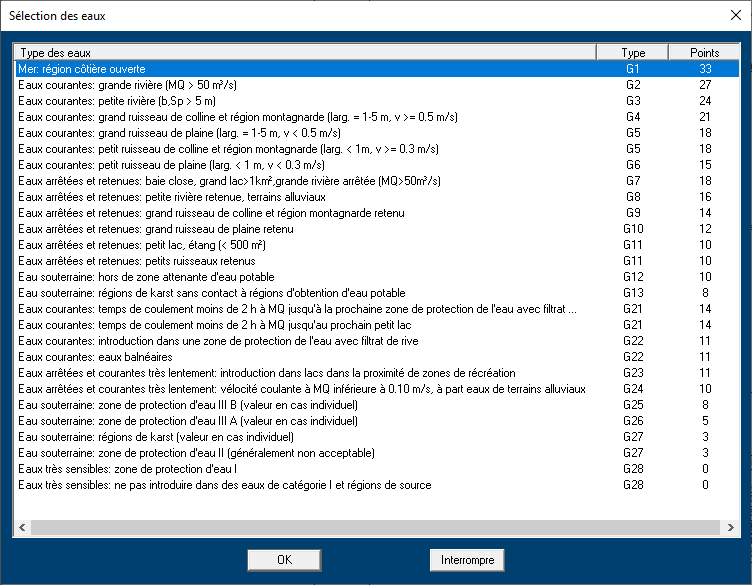Screen dimensions: 752x585
Task: Click type cell 'G24'
Action: pyautogui.click(x=633, y=389)
